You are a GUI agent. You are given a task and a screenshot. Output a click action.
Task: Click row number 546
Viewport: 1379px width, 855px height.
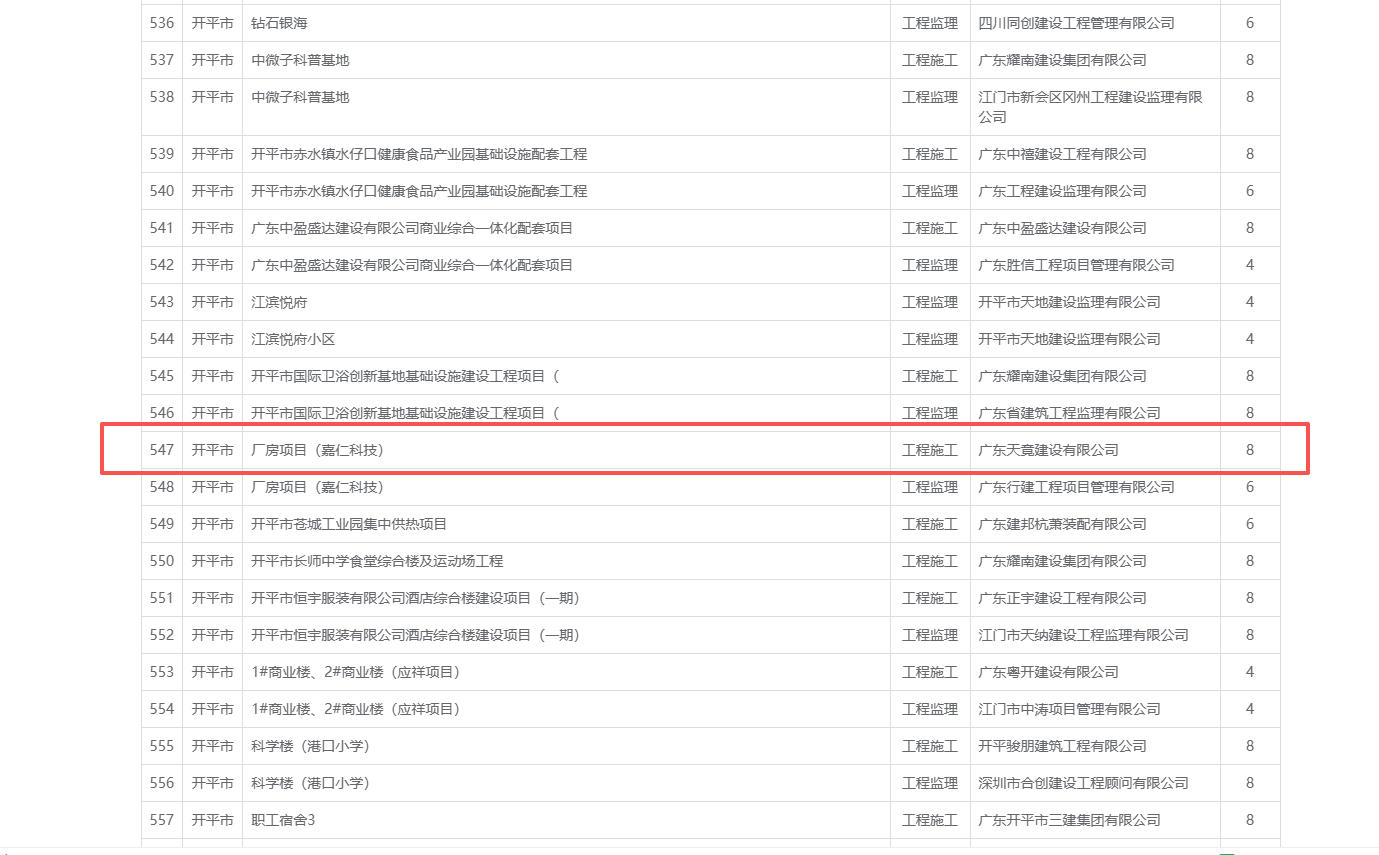(162, 413)
